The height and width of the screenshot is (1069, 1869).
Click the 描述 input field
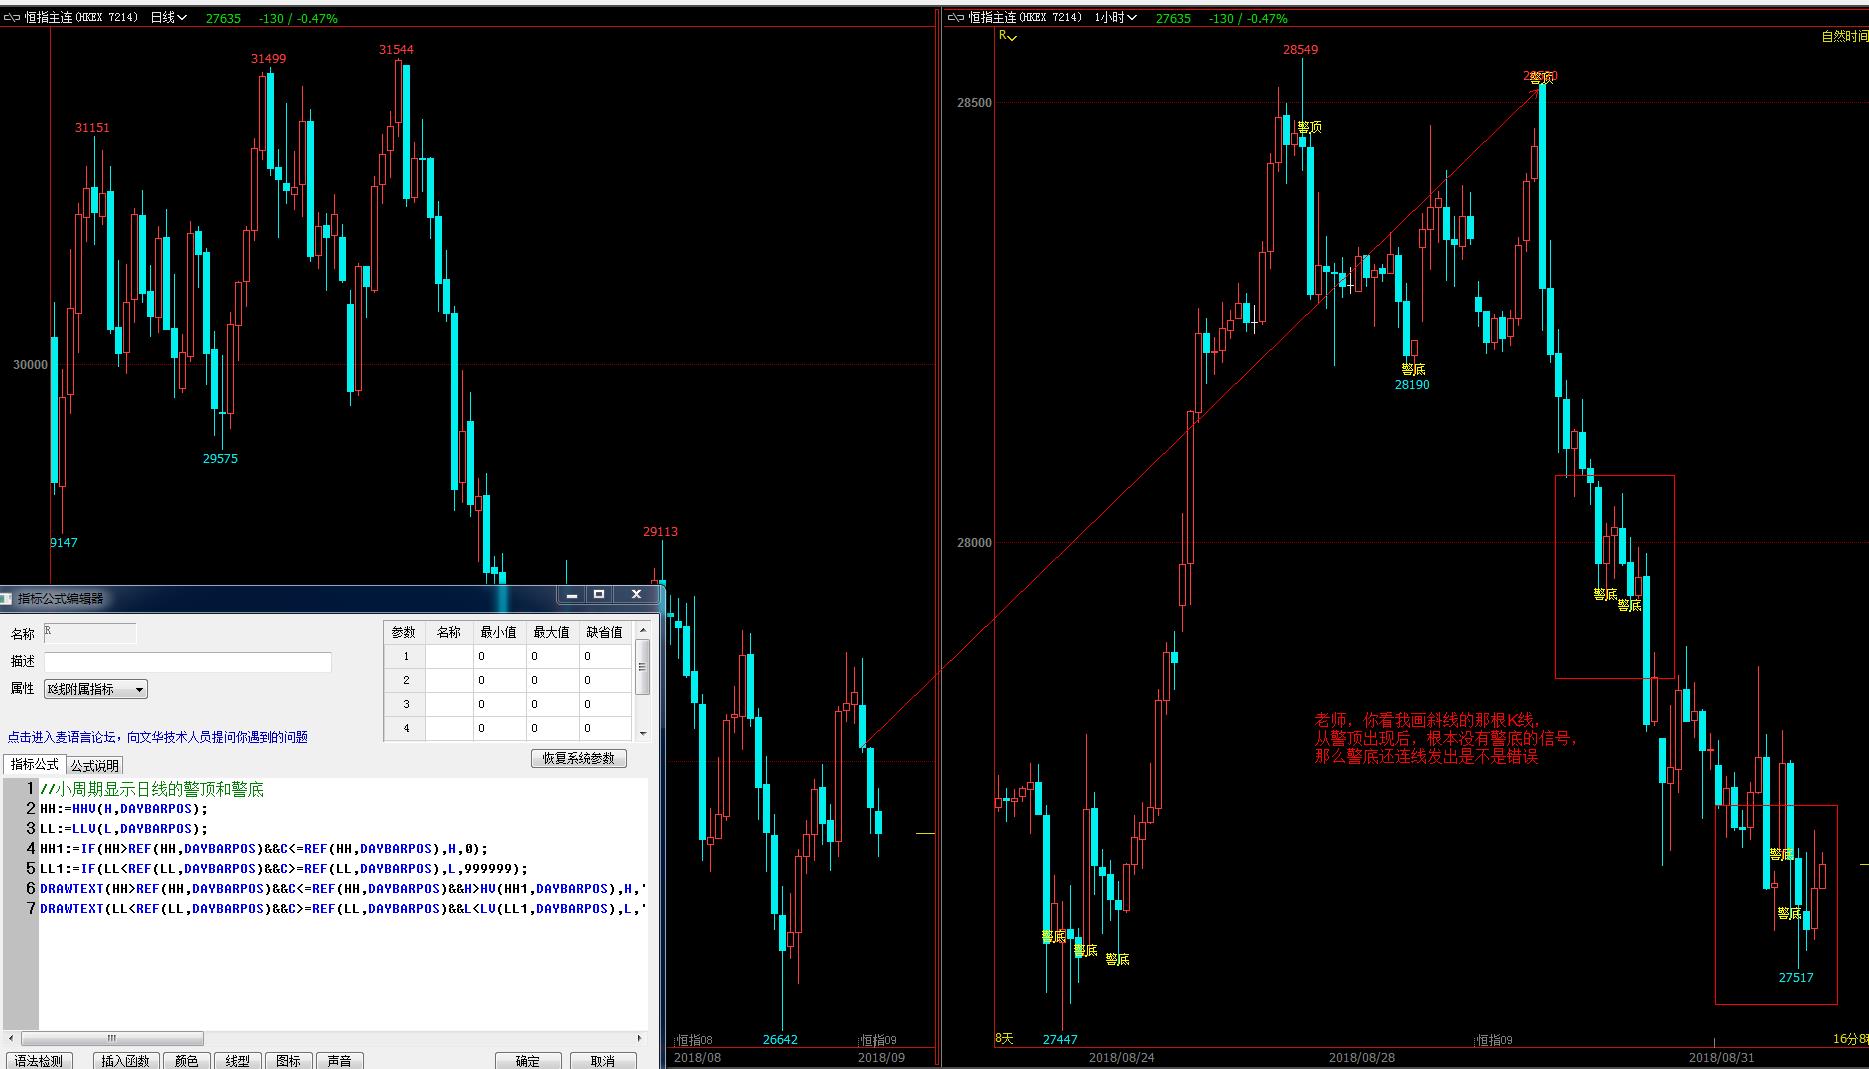[188, 662]
